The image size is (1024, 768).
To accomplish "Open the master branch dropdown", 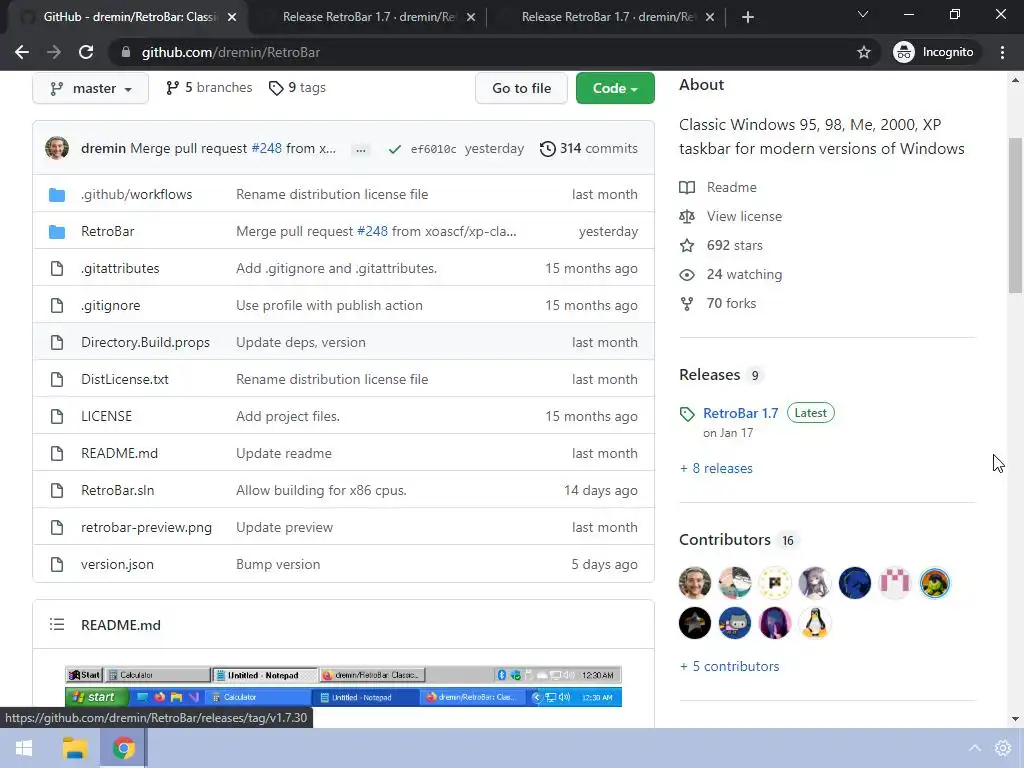I will [90, 88].
